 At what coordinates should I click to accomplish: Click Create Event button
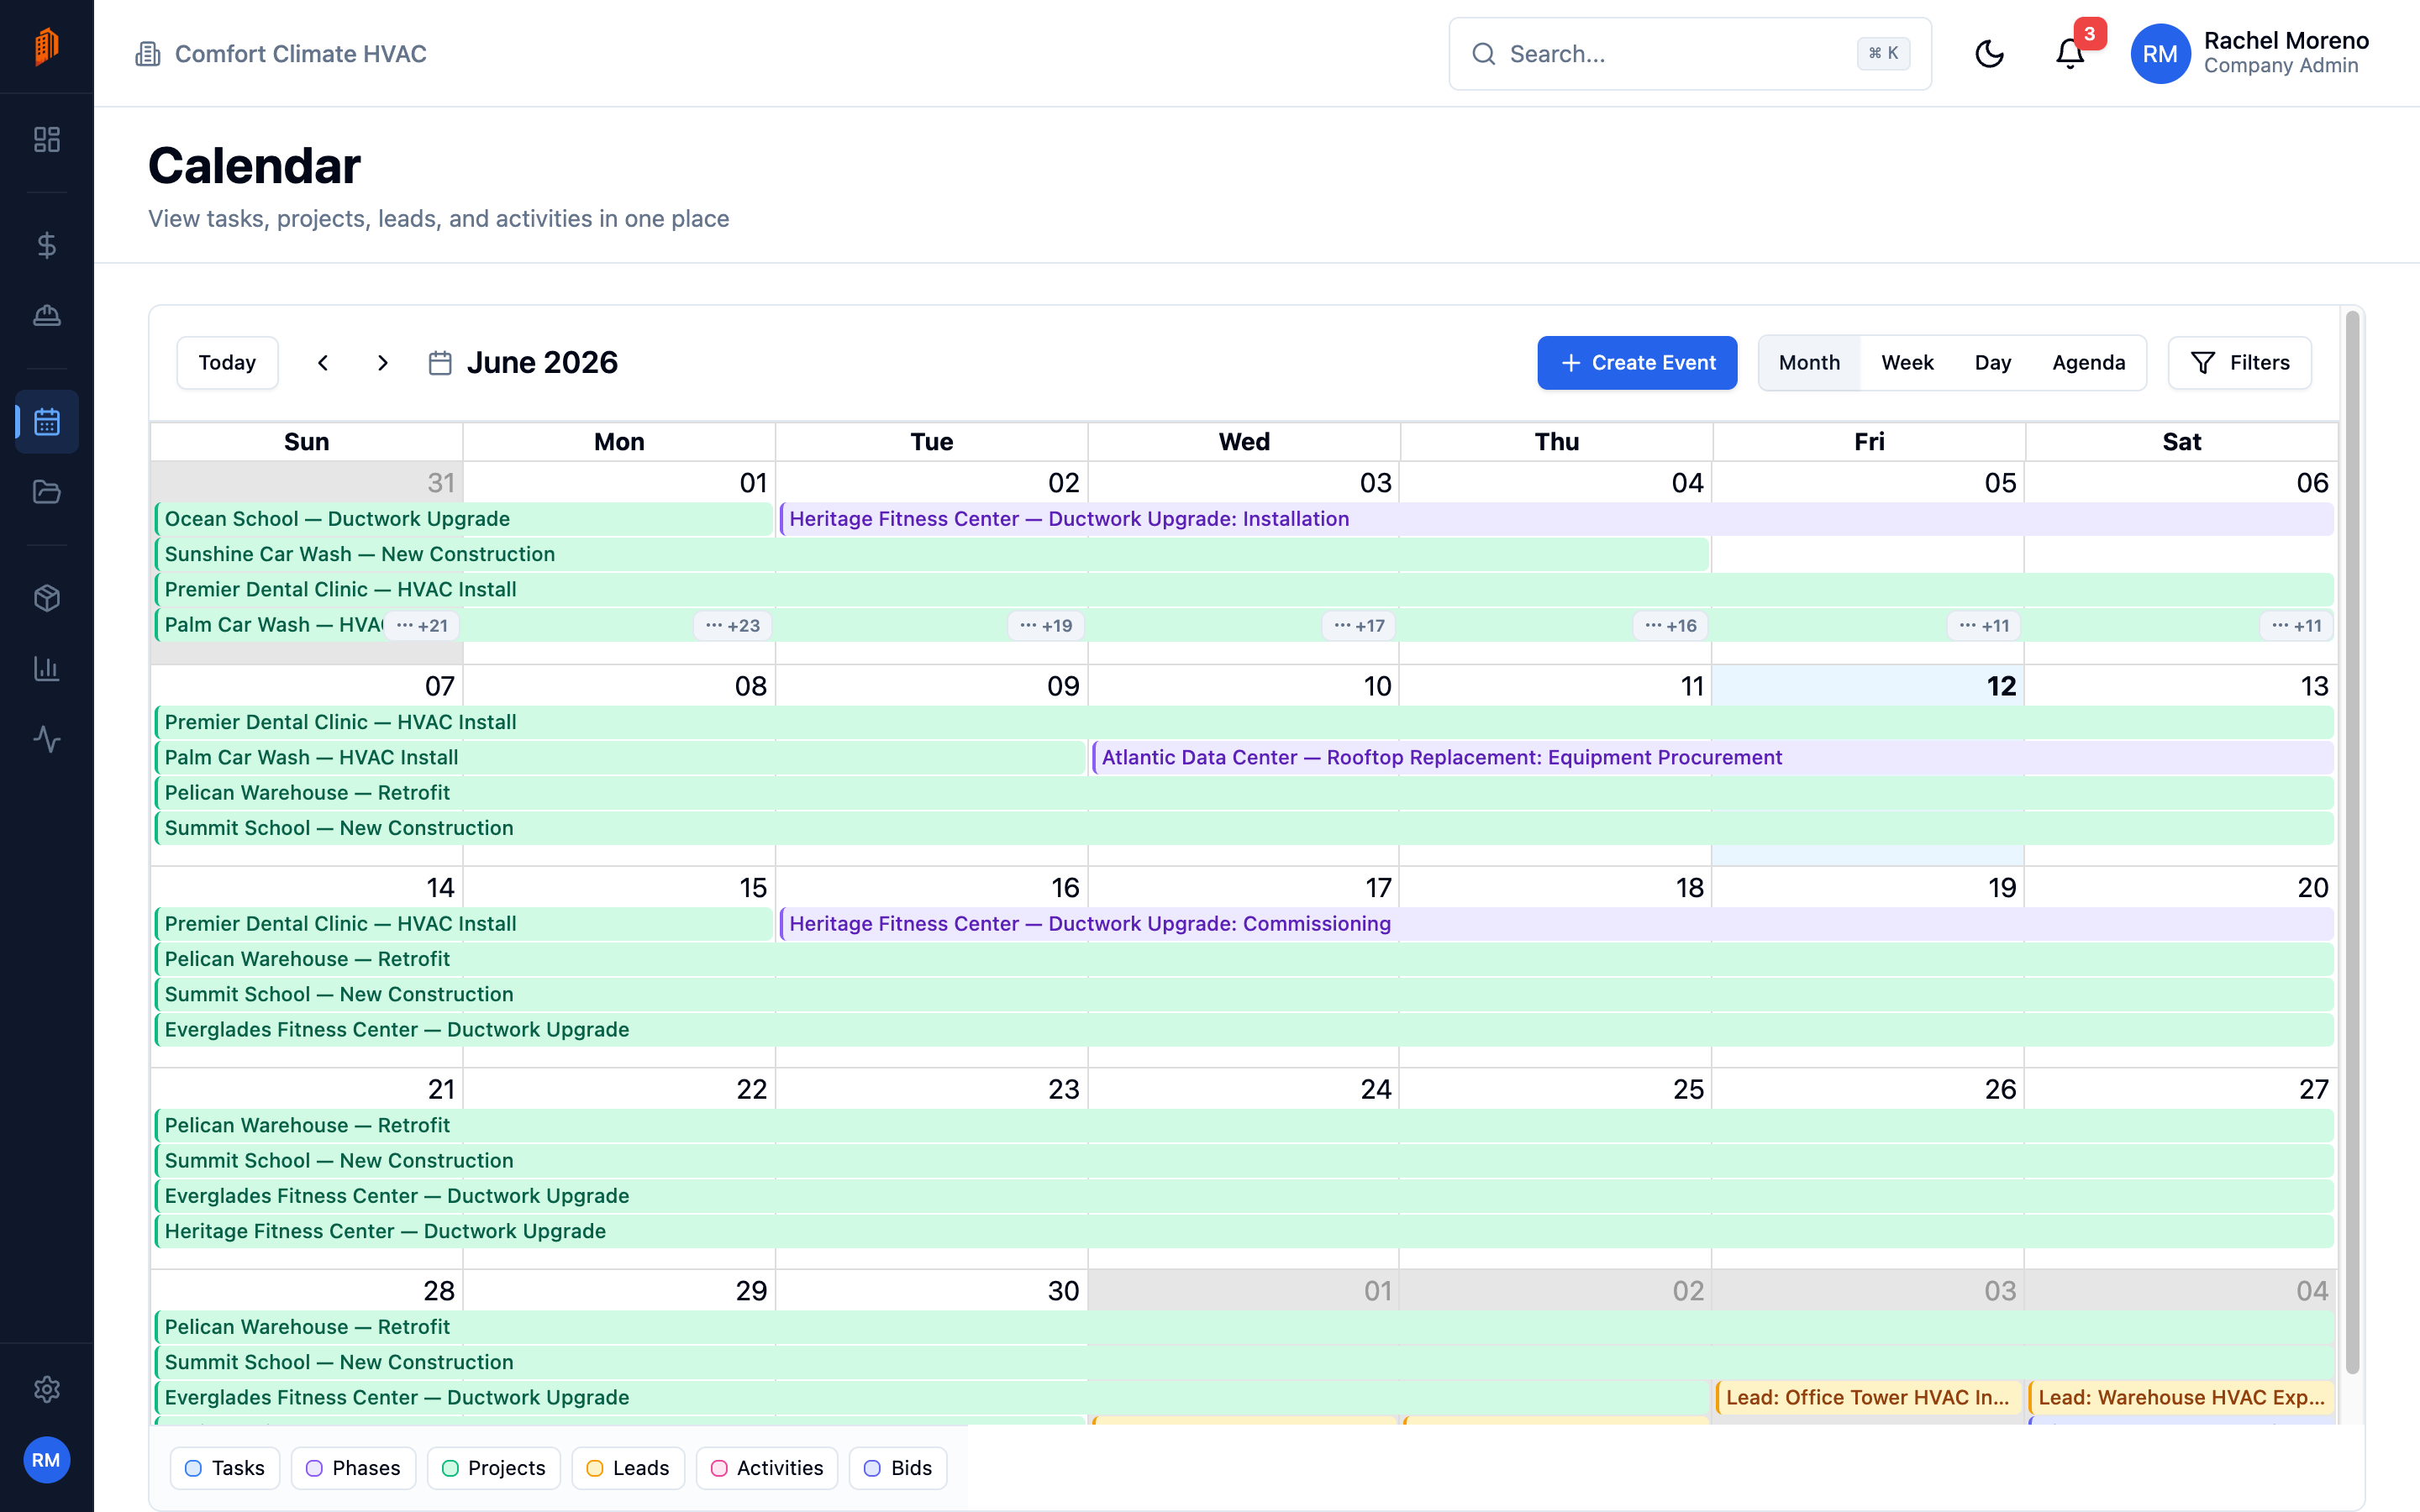click(x=1637, y=363)
